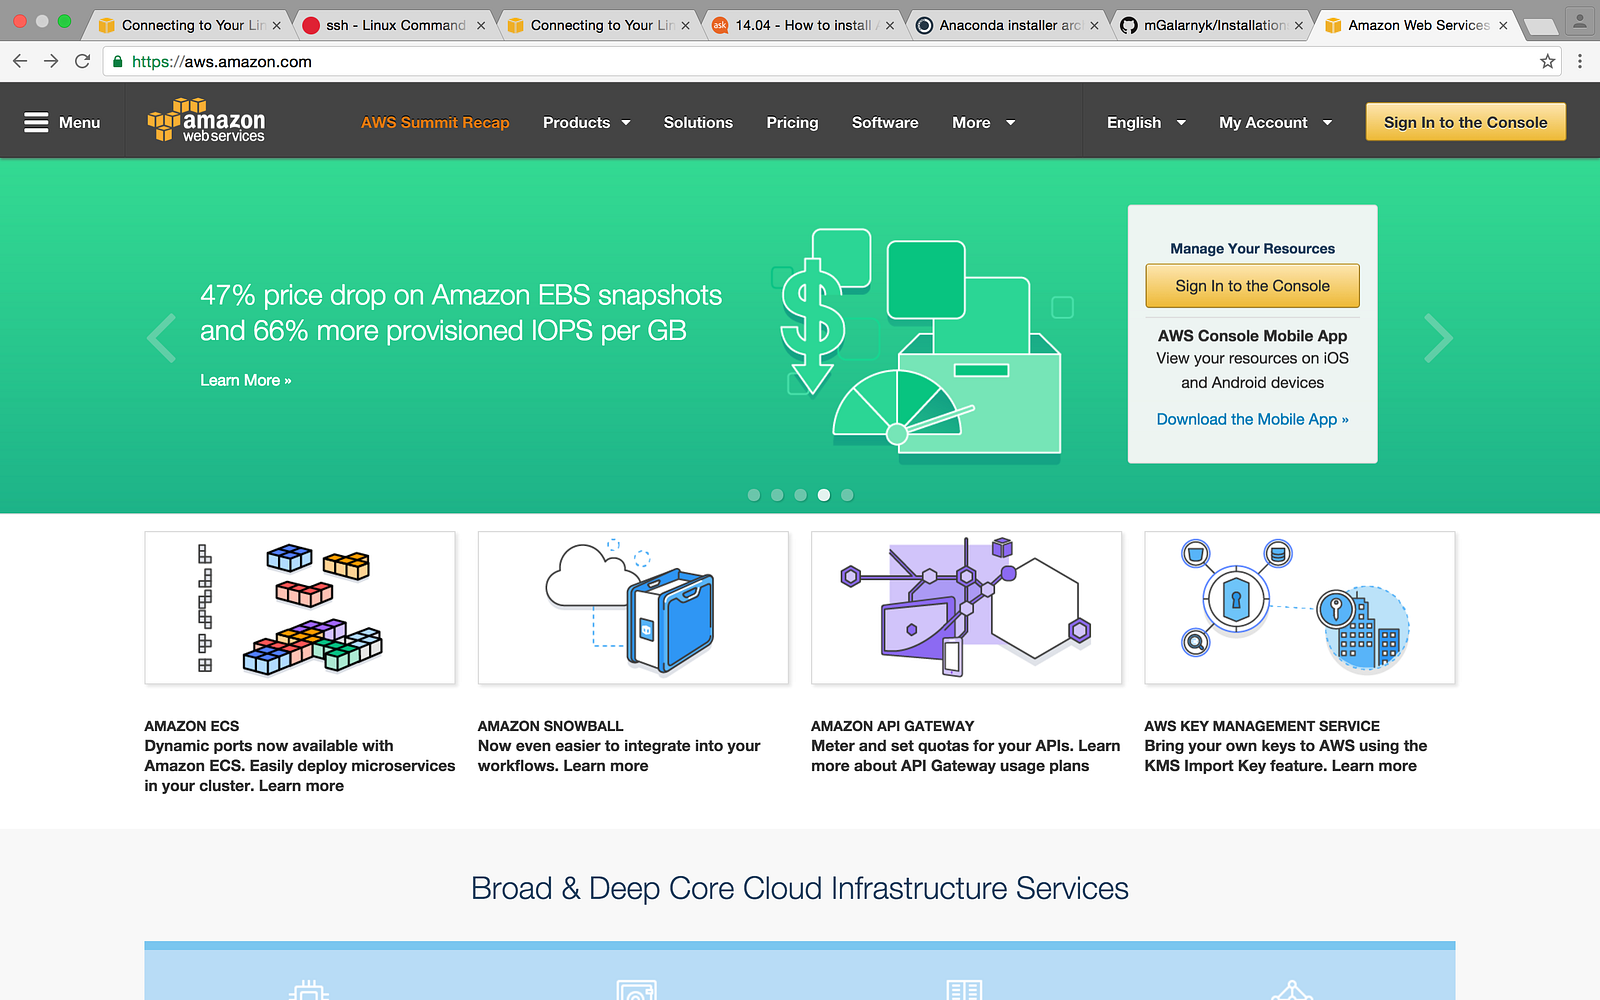
Task: Click the secure padlock icon in address bar
Action: [118, 61]
